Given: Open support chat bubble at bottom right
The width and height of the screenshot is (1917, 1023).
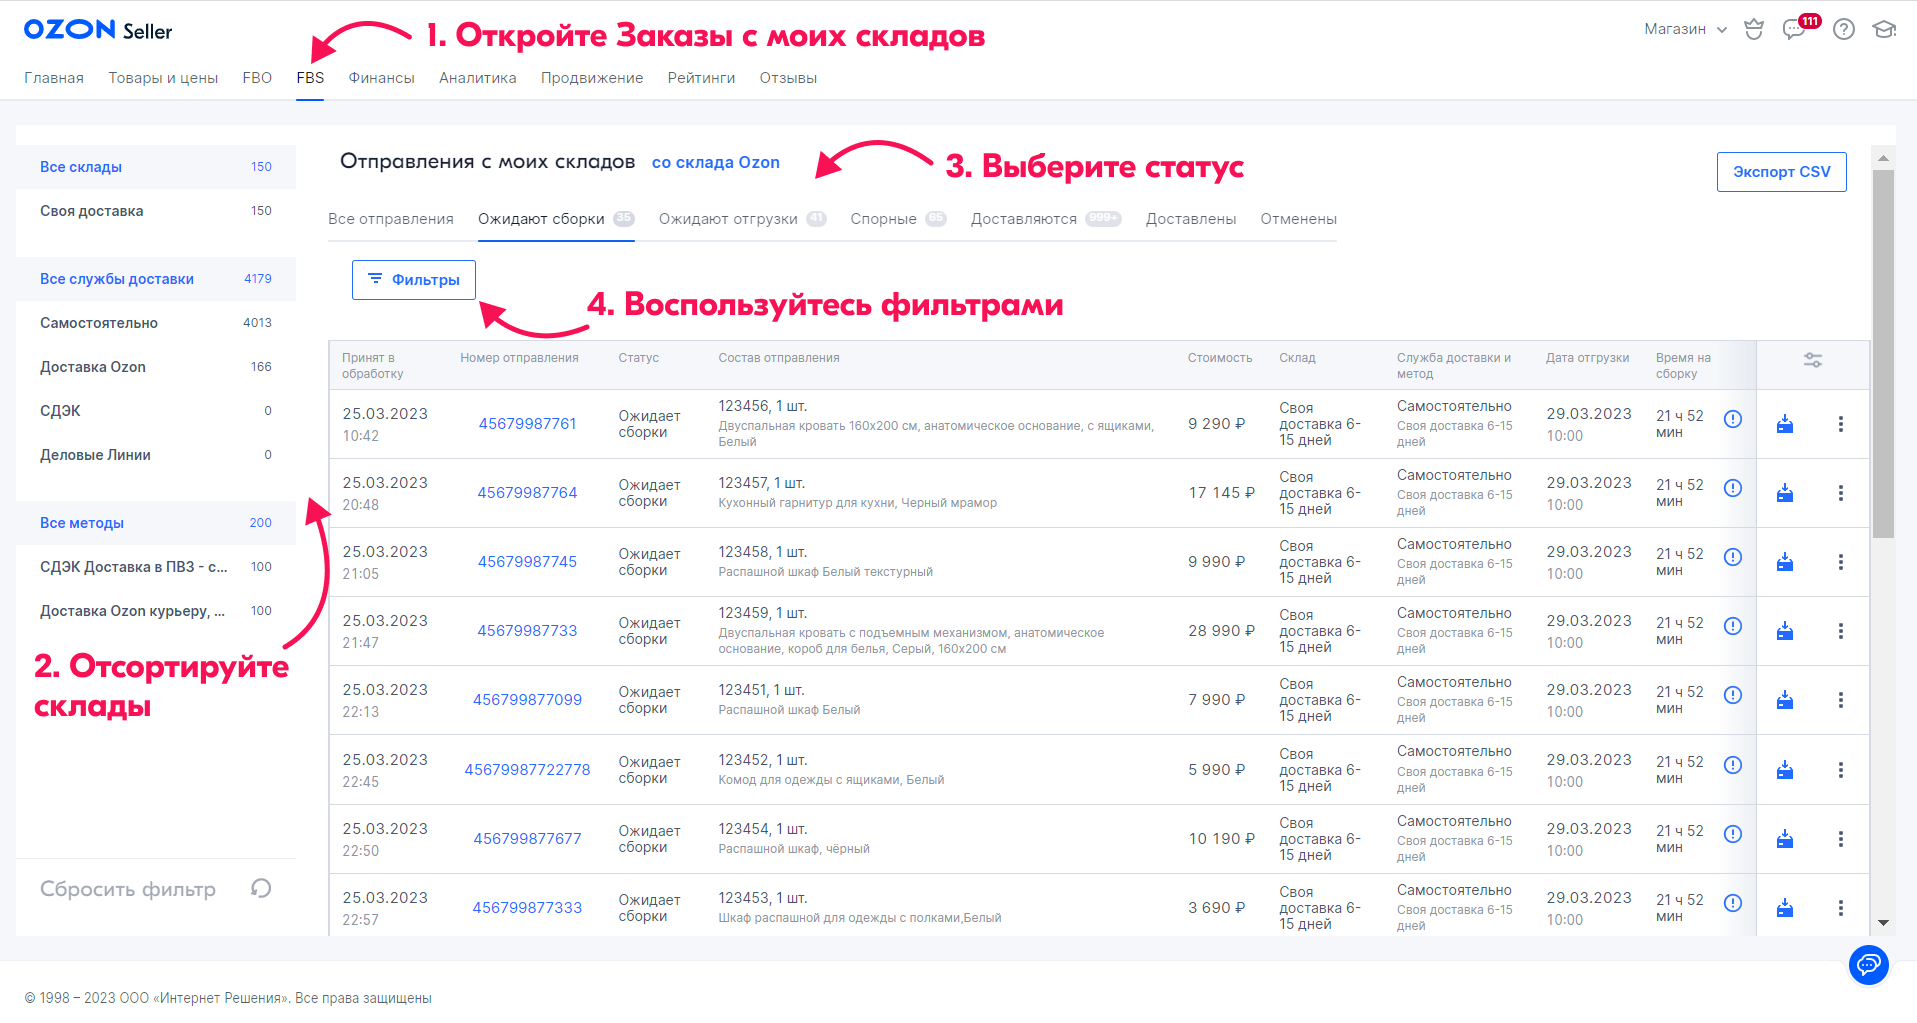Looking at the screenshot, I should coord(1868,965).
